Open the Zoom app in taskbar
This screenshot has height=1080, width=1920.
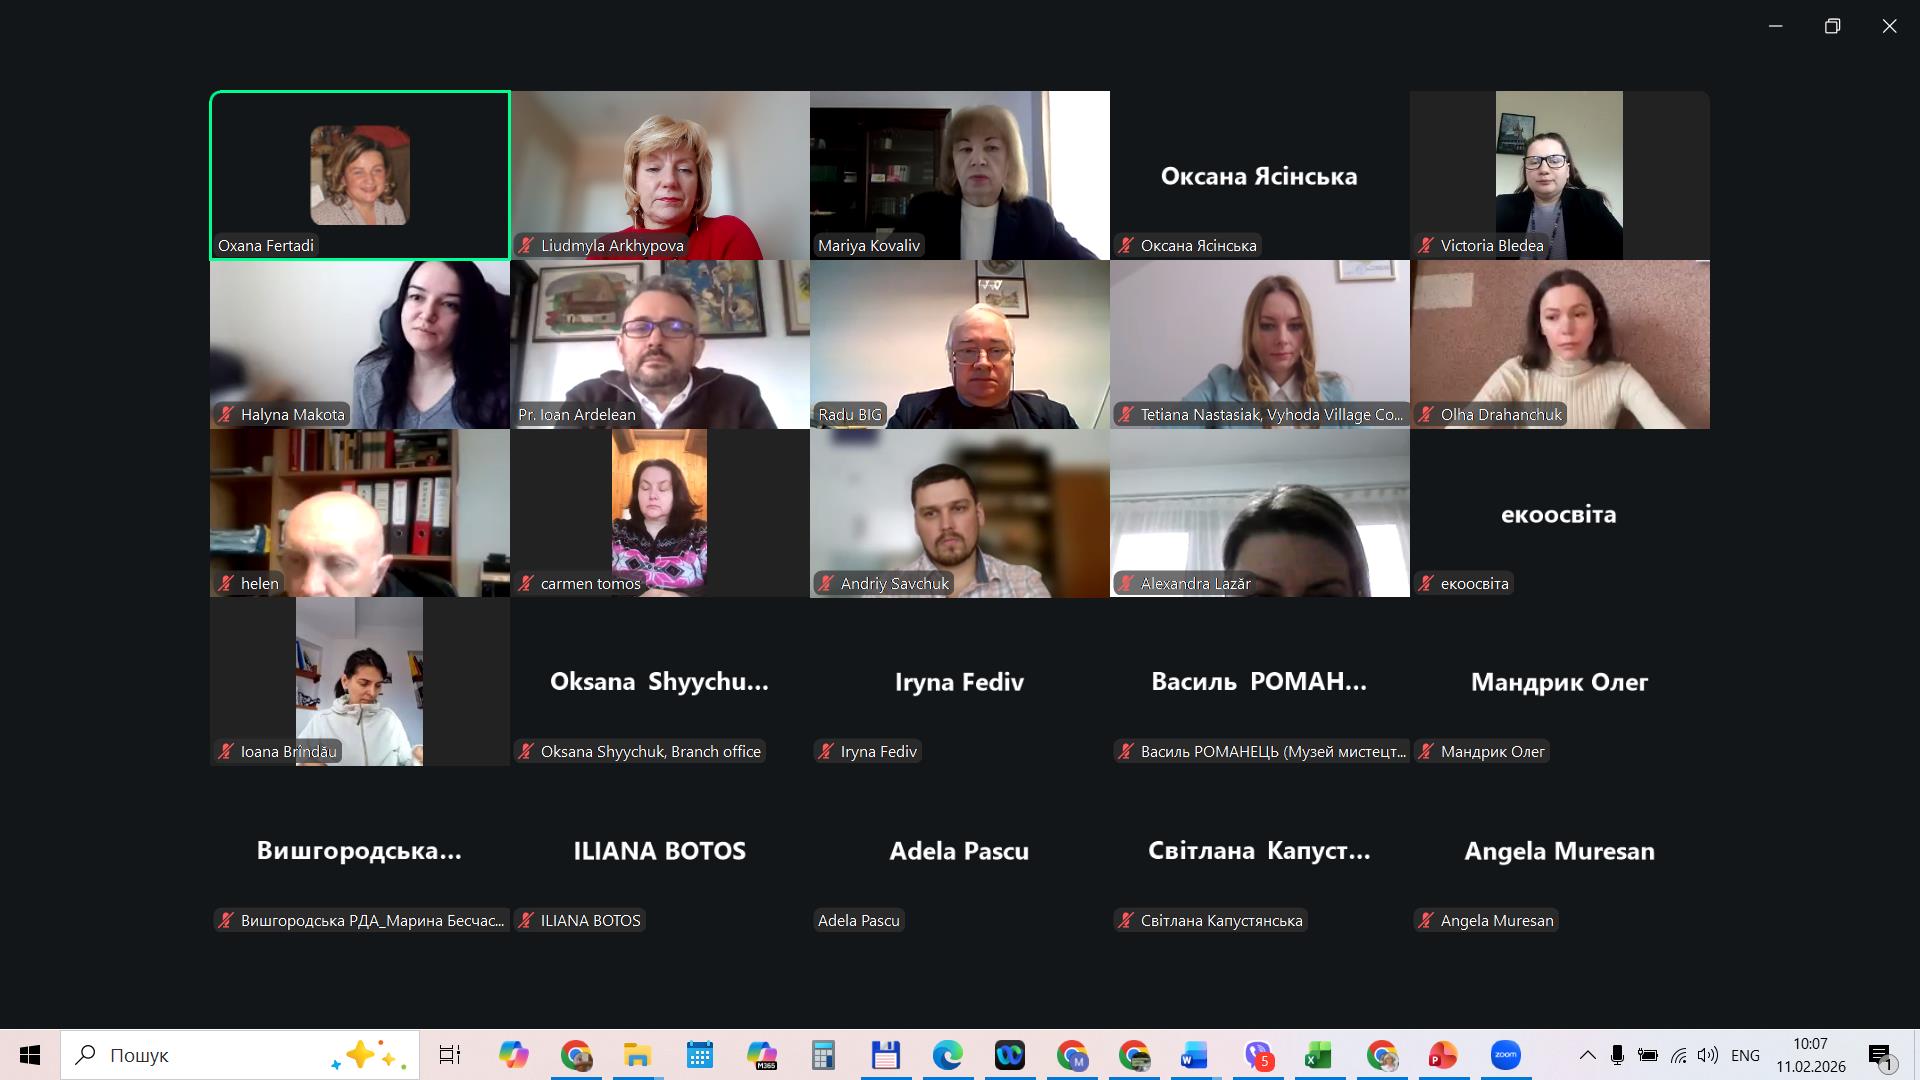point(1505,1055)
